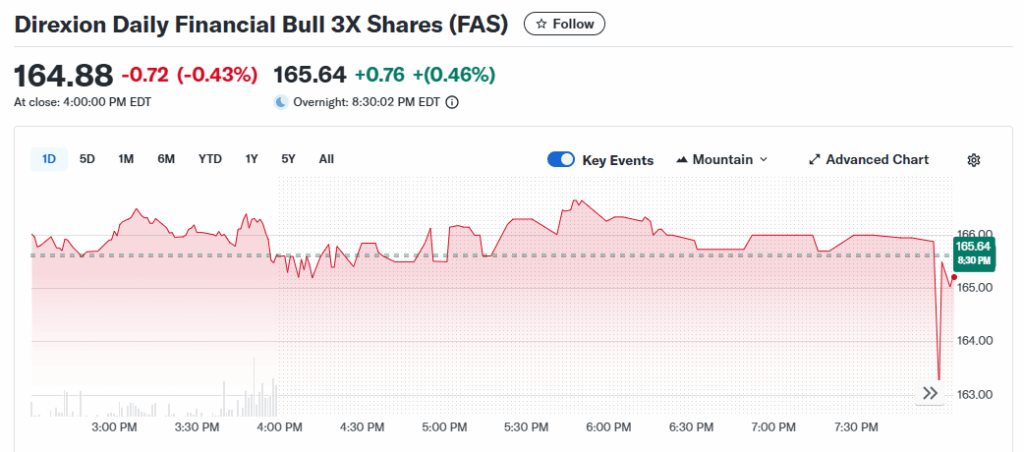Select the 1D time range tab
Screen dimensions: 1024x452
[49, 159]
